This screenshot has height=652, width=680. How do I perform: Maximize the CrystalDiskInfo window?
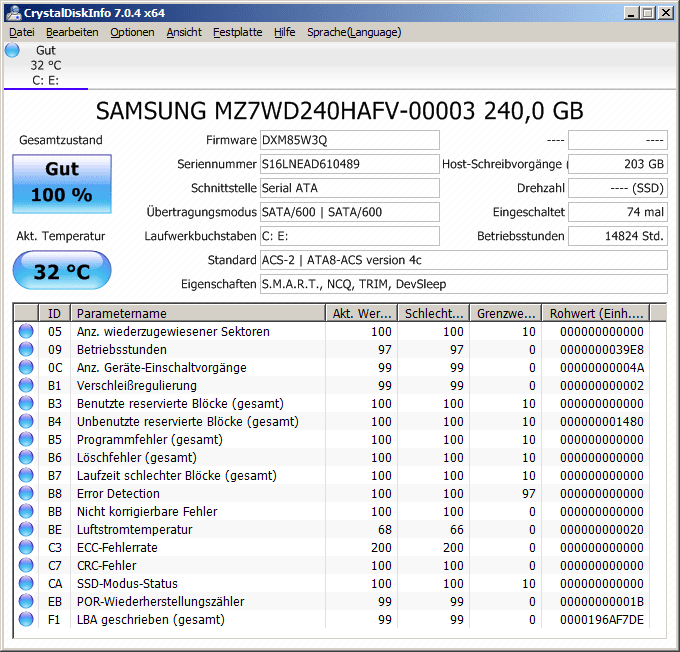(x=647, y=13)
